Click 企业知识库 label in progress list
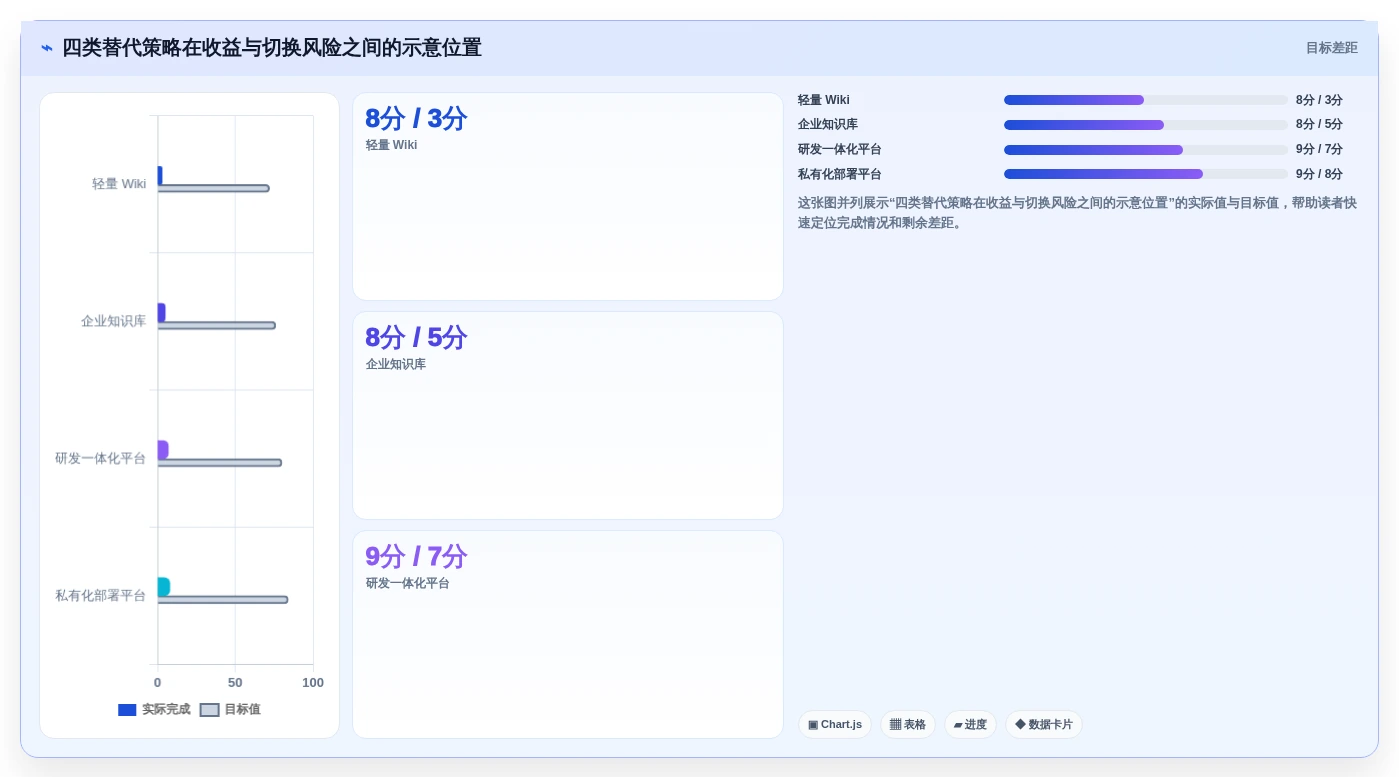This screenshot has height=777, width=1399. click(x=827, y=125)
